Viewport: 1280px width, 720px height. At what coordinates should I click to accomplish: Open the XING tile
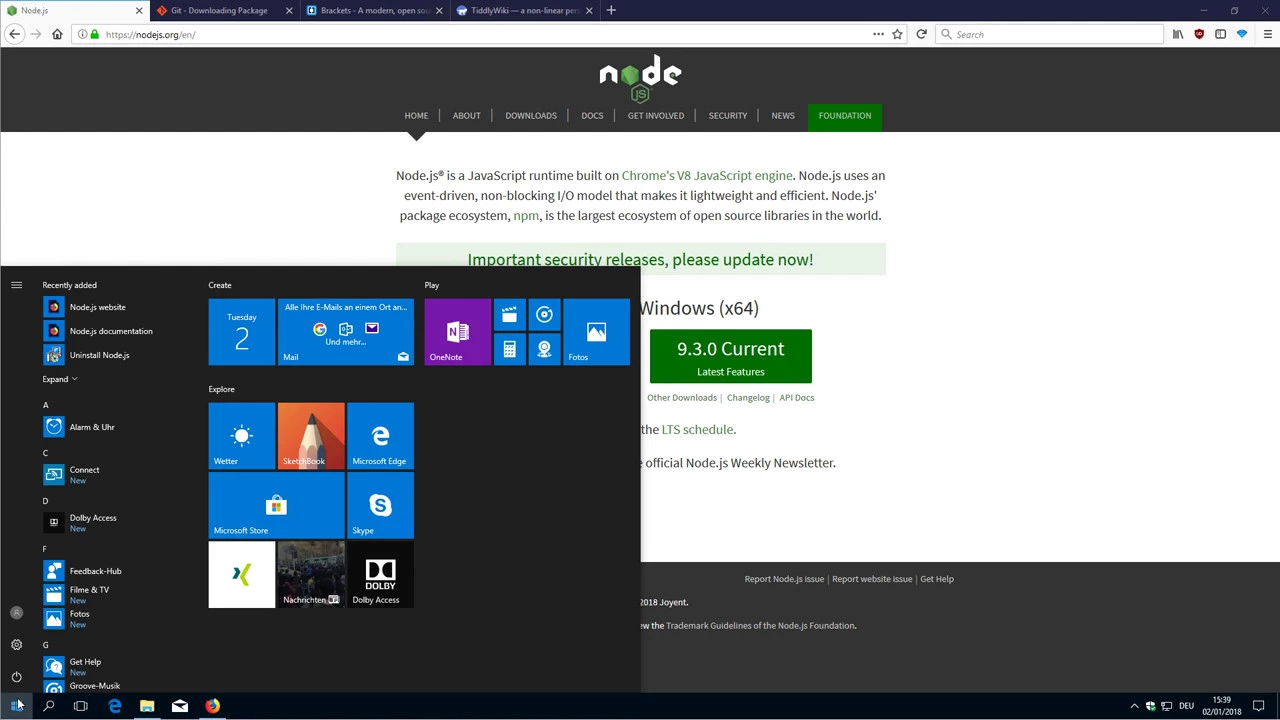tap(241, 574)
